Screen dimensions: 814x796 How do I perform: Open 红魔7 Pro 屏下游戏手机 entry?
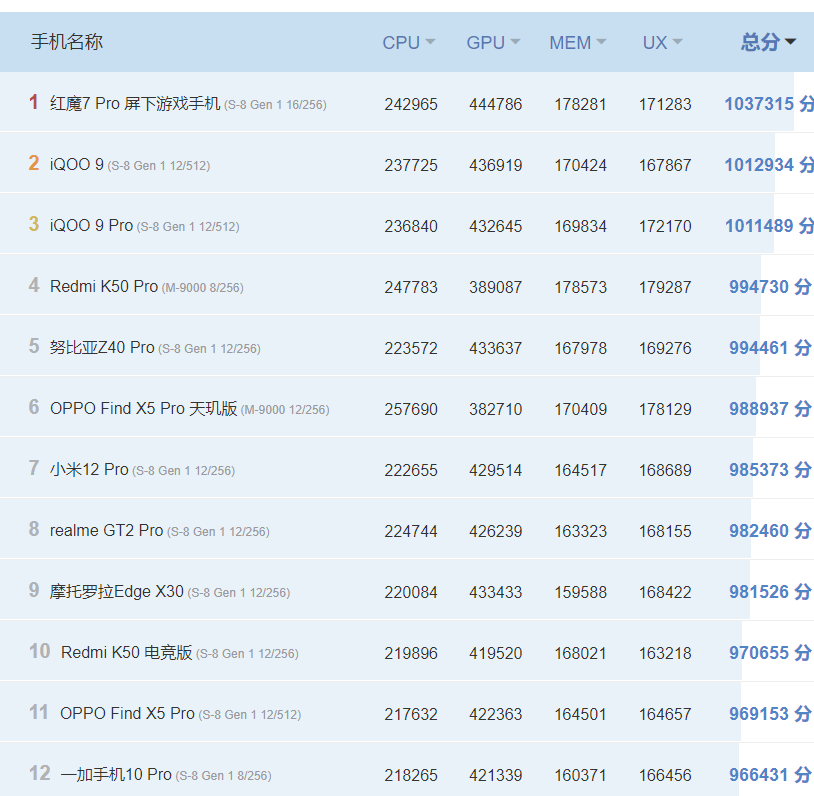pyautogui.click(x=188, y=104)
